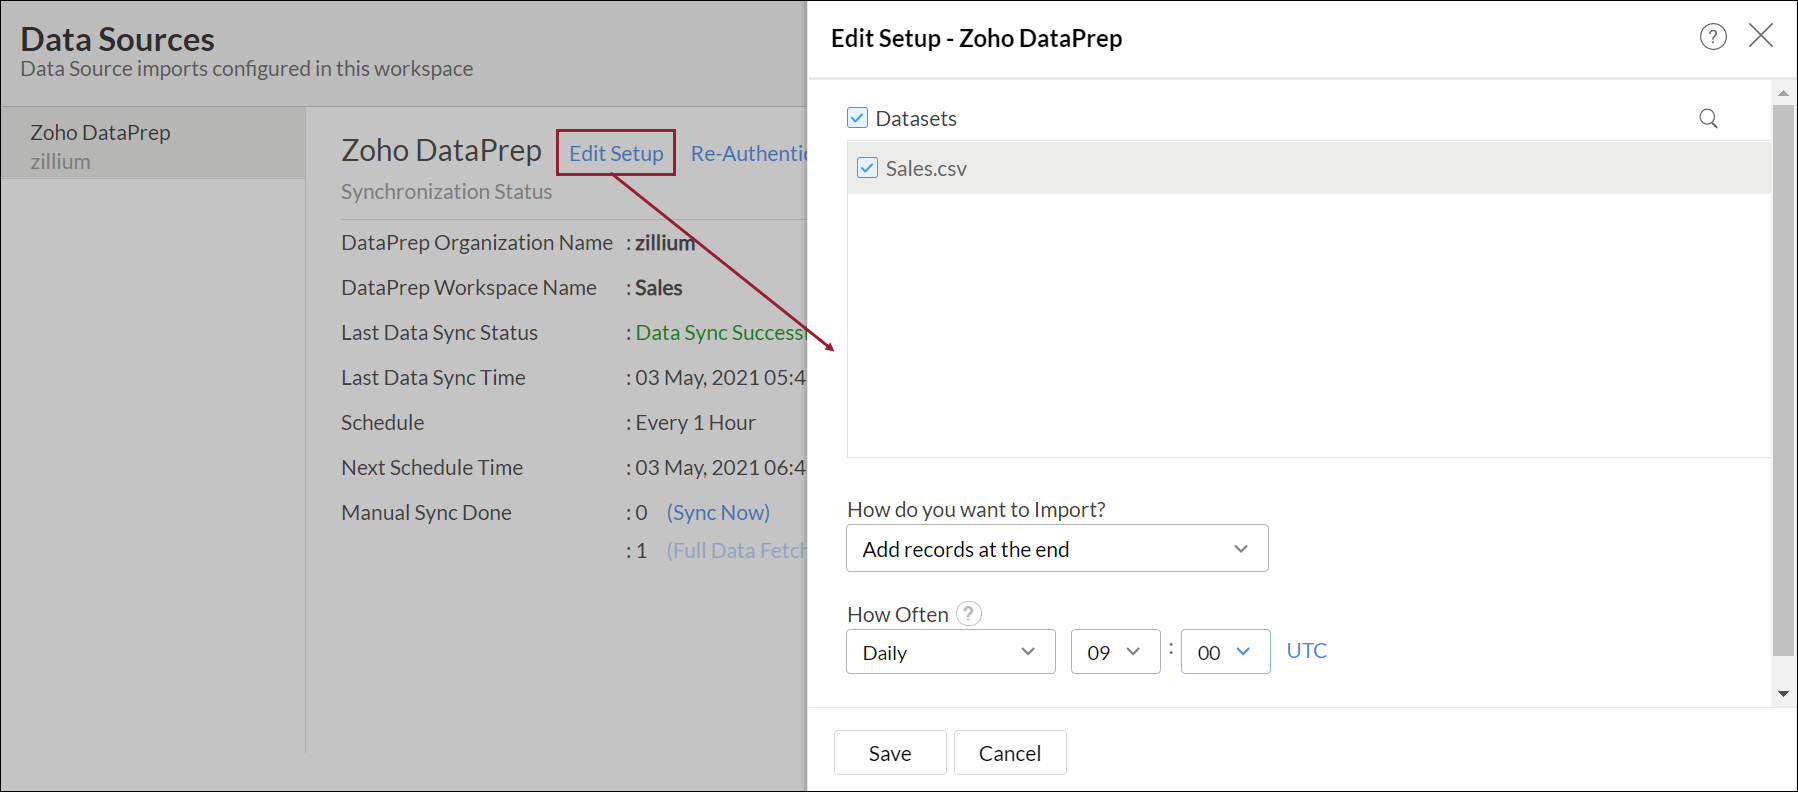
Task: Click the Sync Now link
Action: tap(718, 513)
